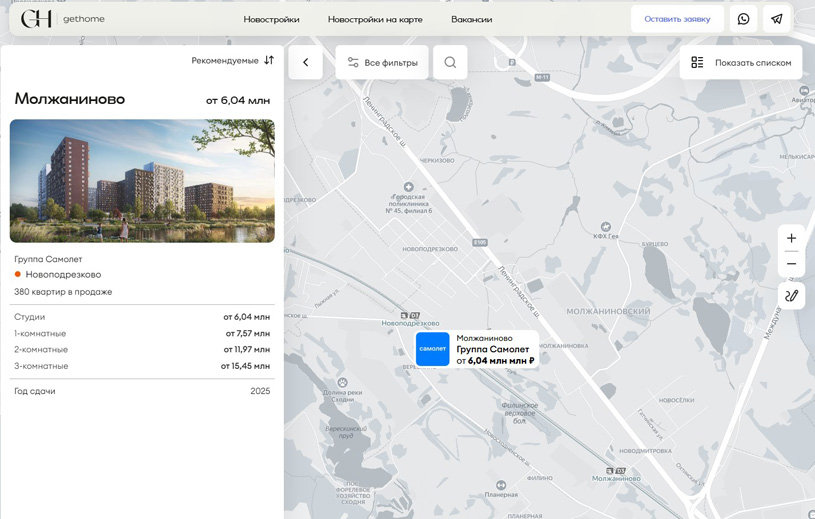Click the Молжаниново complex photo
The height and width of the screenshot is (519, 815).
coord(142,181)
